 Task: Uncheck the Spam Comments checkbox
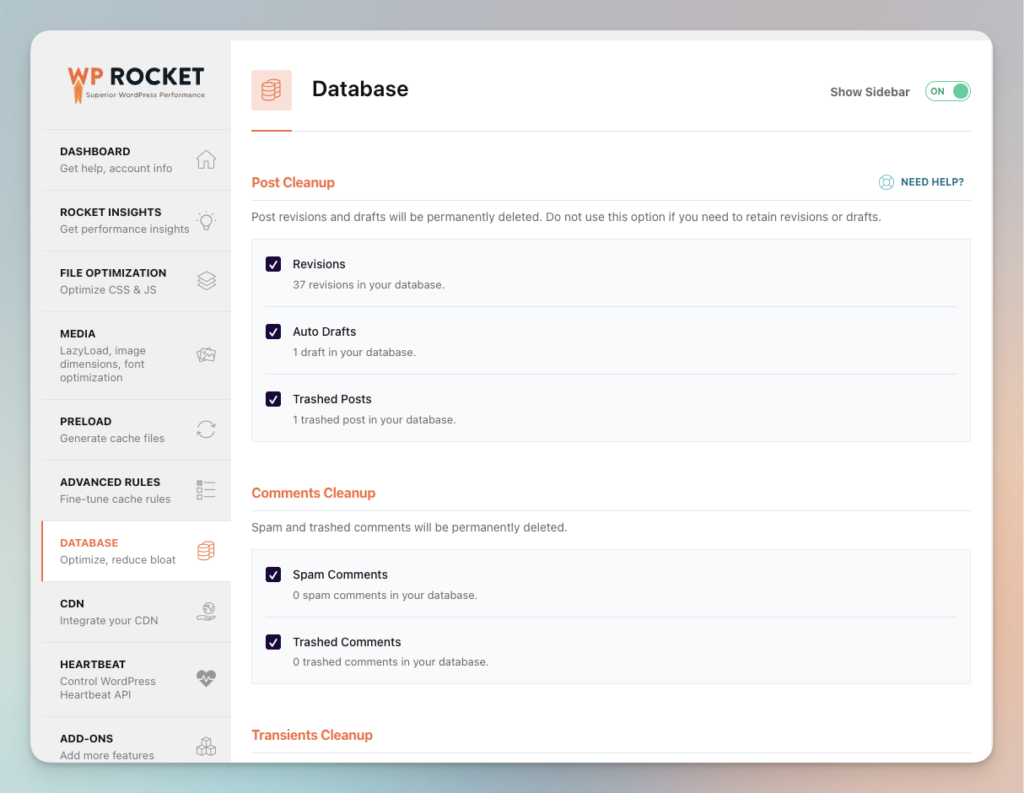pyautogui.click(x=273, y=574)
